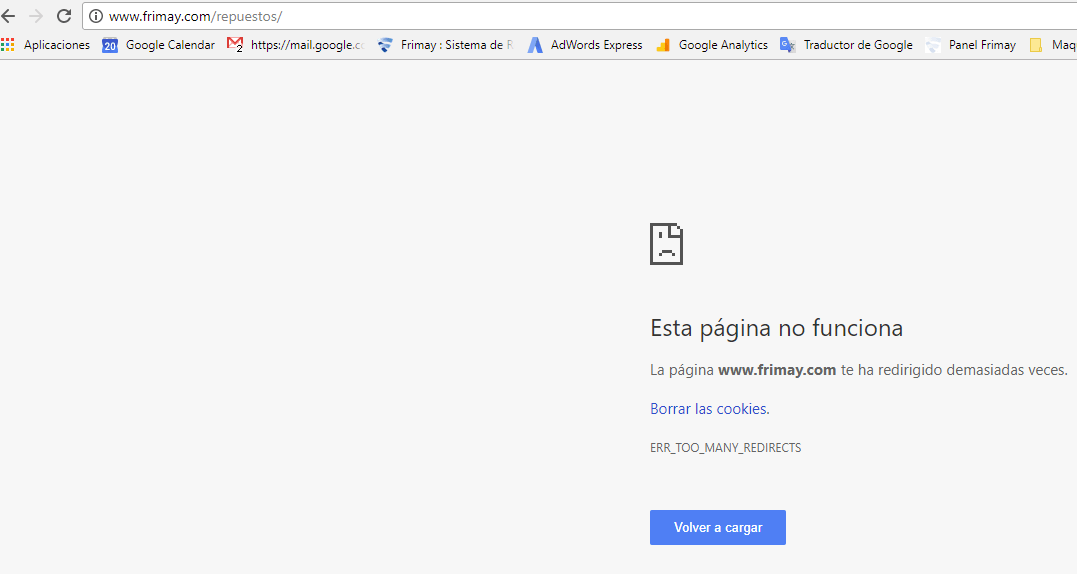1077x574 pixels.
Task: Open the https://mail.google.com bookmark
Action: click(x=308, y=45)
